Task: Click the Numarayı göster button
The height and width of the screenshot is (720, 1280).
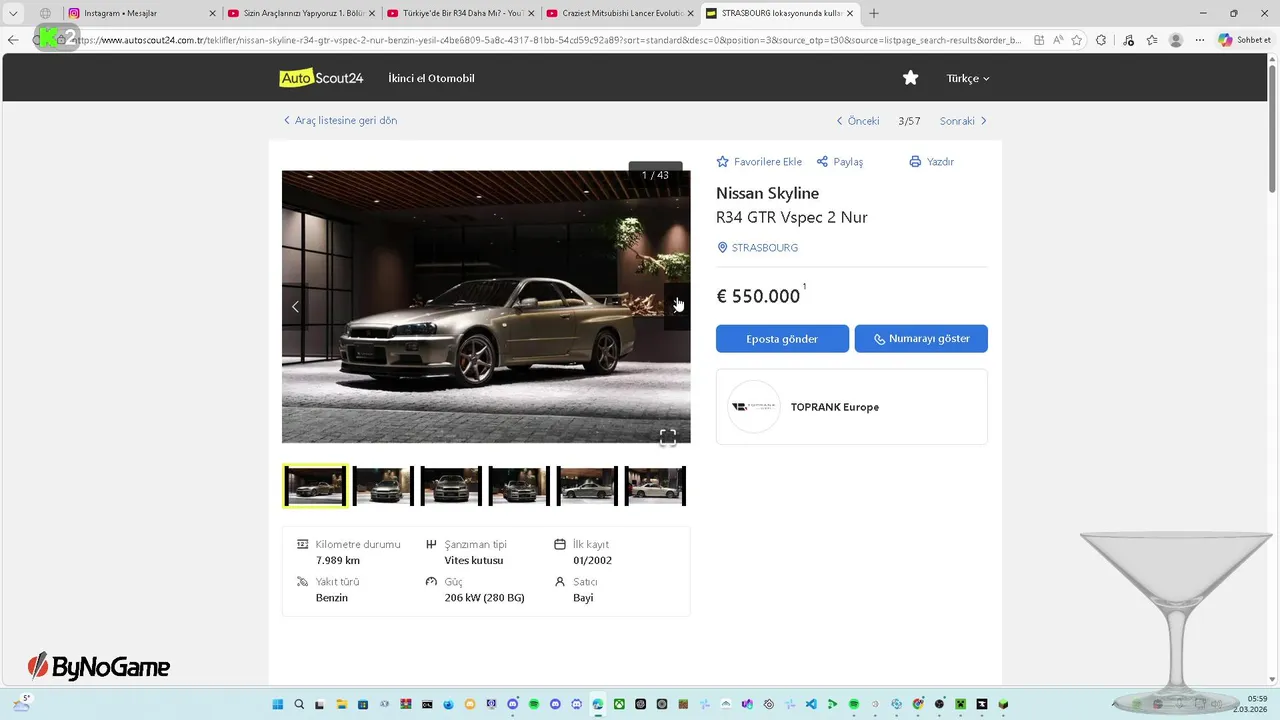Action: 921,339
